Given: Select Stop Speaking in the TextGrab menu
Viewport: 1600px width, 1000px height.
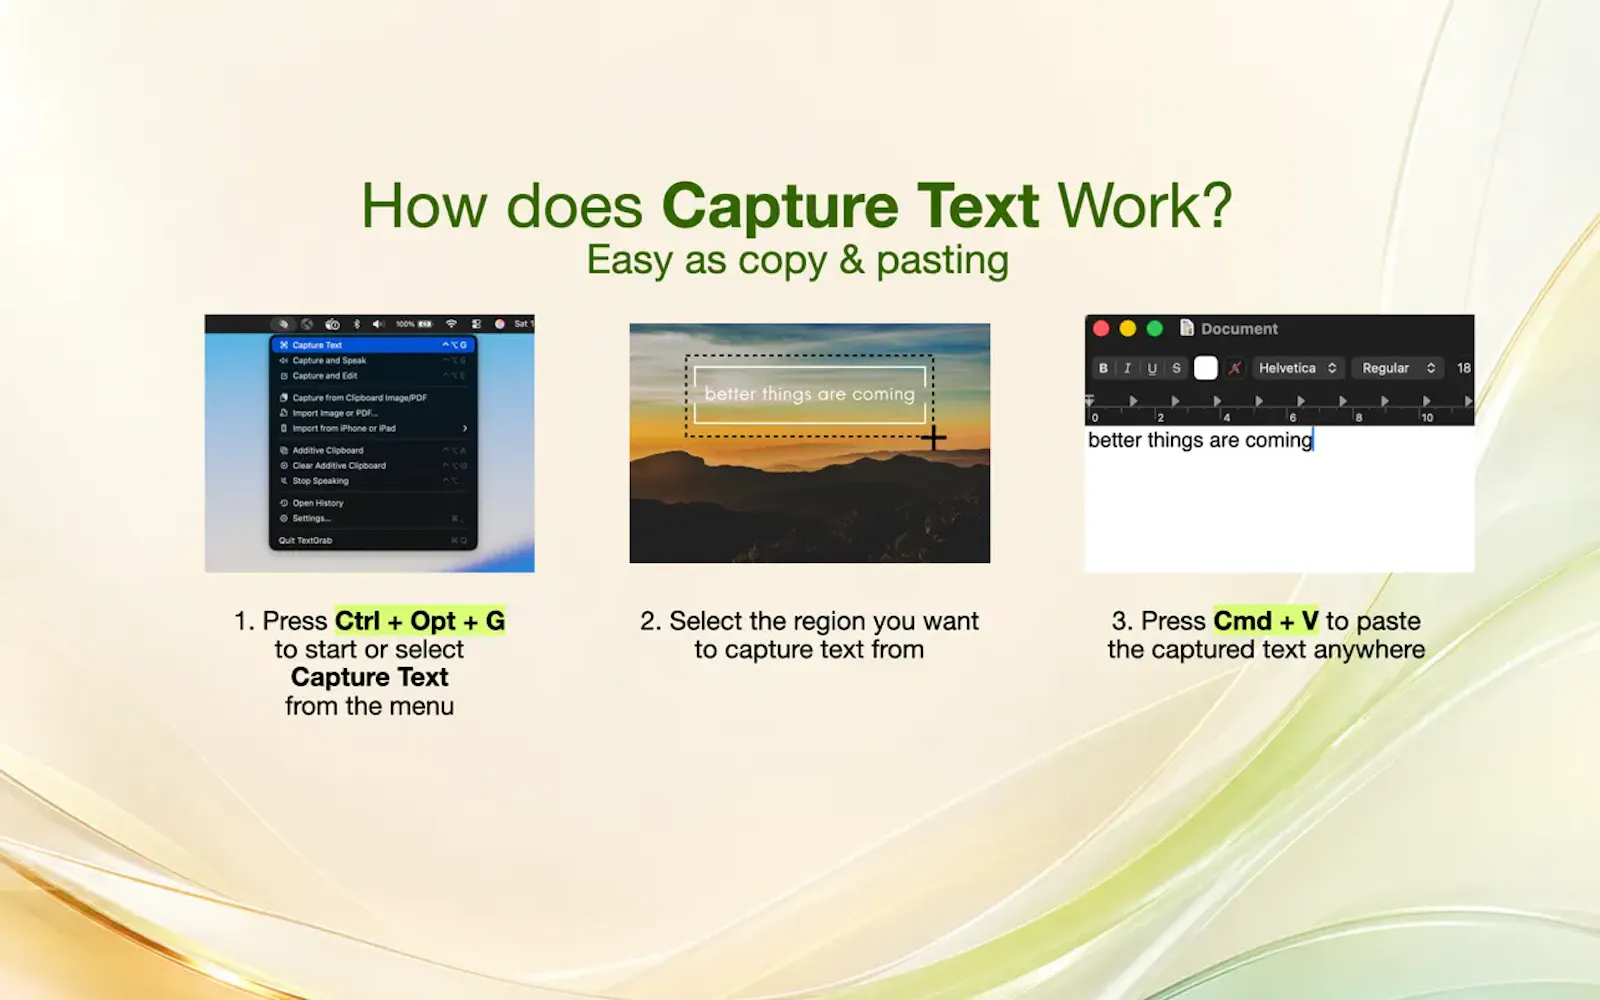Looking at the screenshot, I should (x=373, y=481).
